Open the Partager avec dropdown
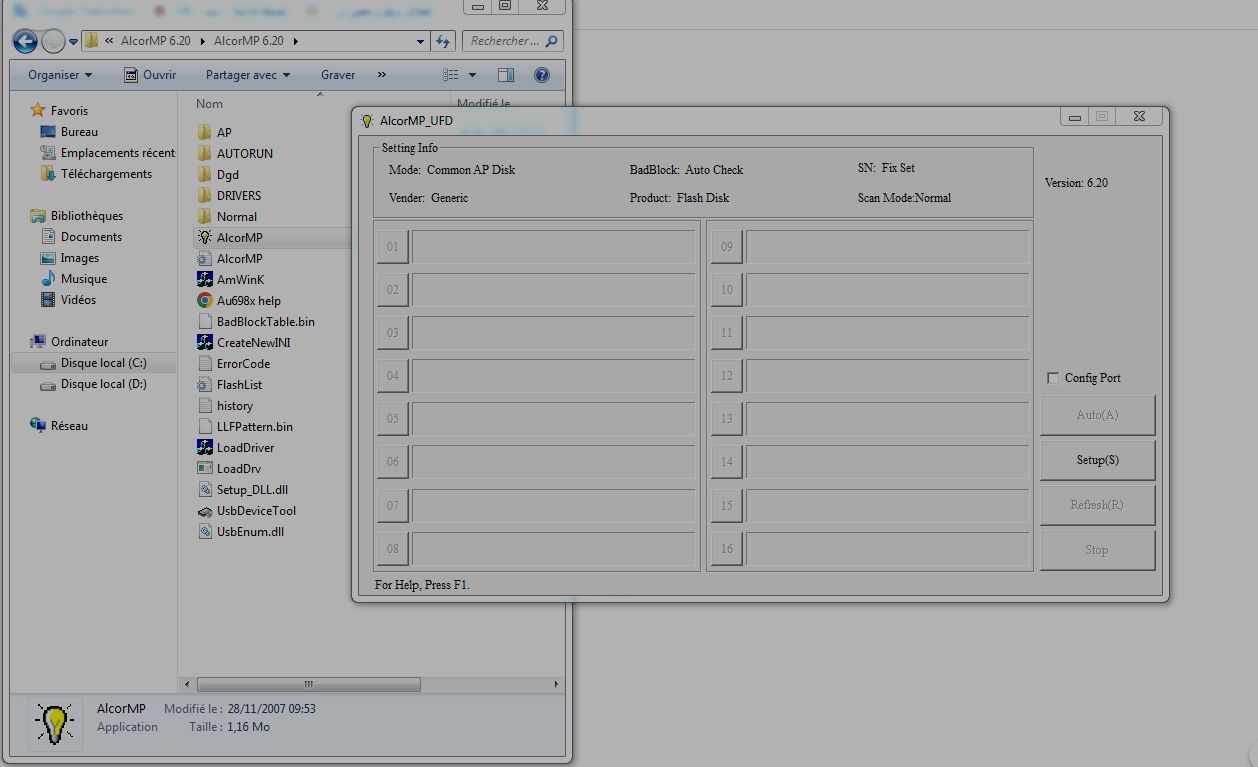1258x767 pixels. pos(248,75)
